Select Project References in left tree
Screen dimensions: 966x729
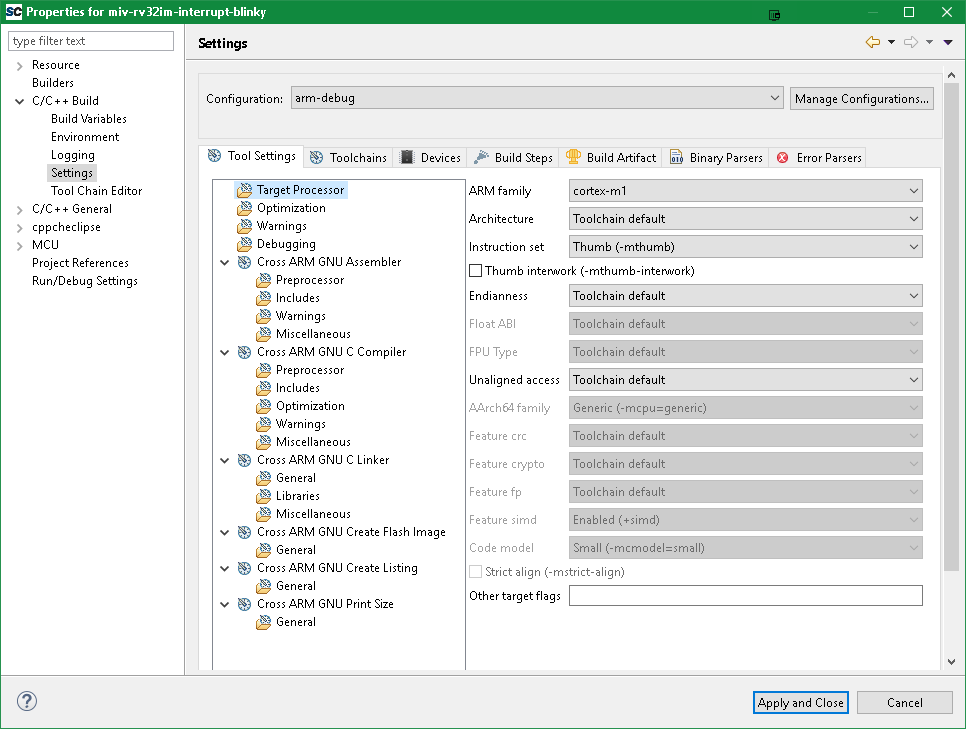pos(80,263)
